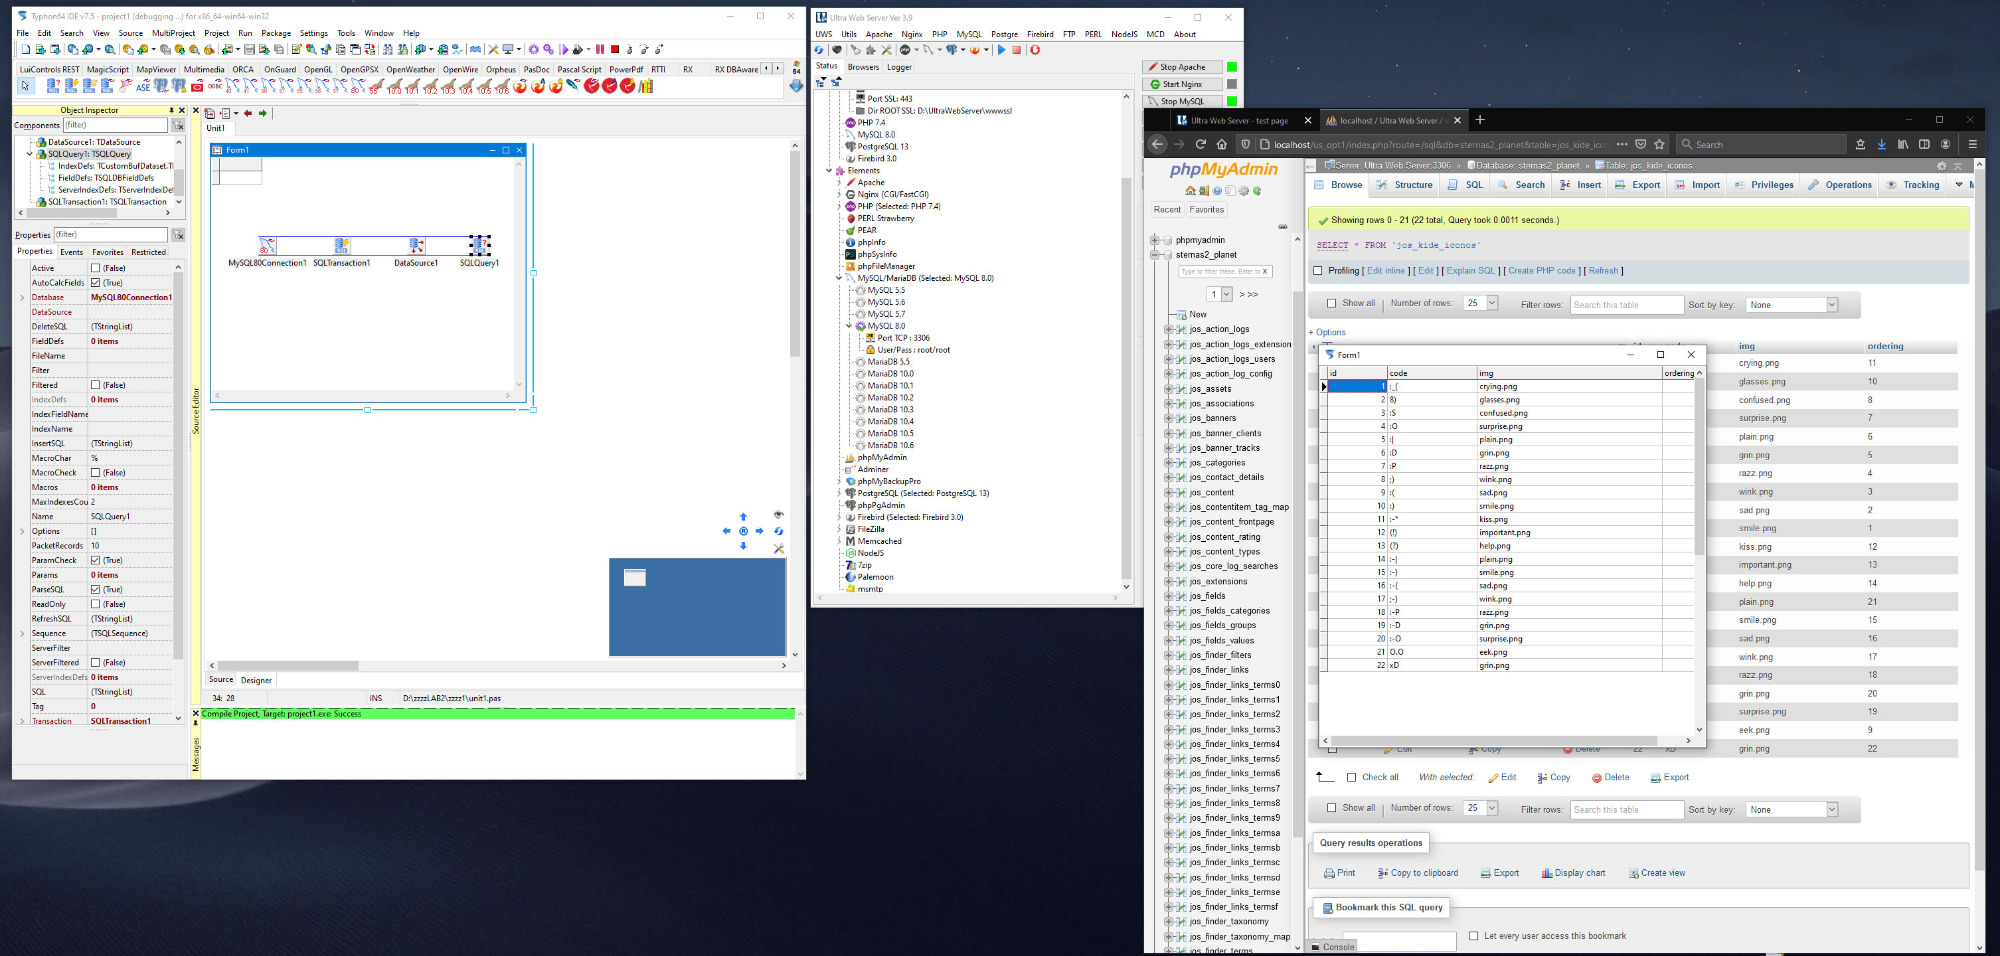Click the DataSource1 component on the form
The width and height of the screenshot is (2000, 956).
coord(416,246)
